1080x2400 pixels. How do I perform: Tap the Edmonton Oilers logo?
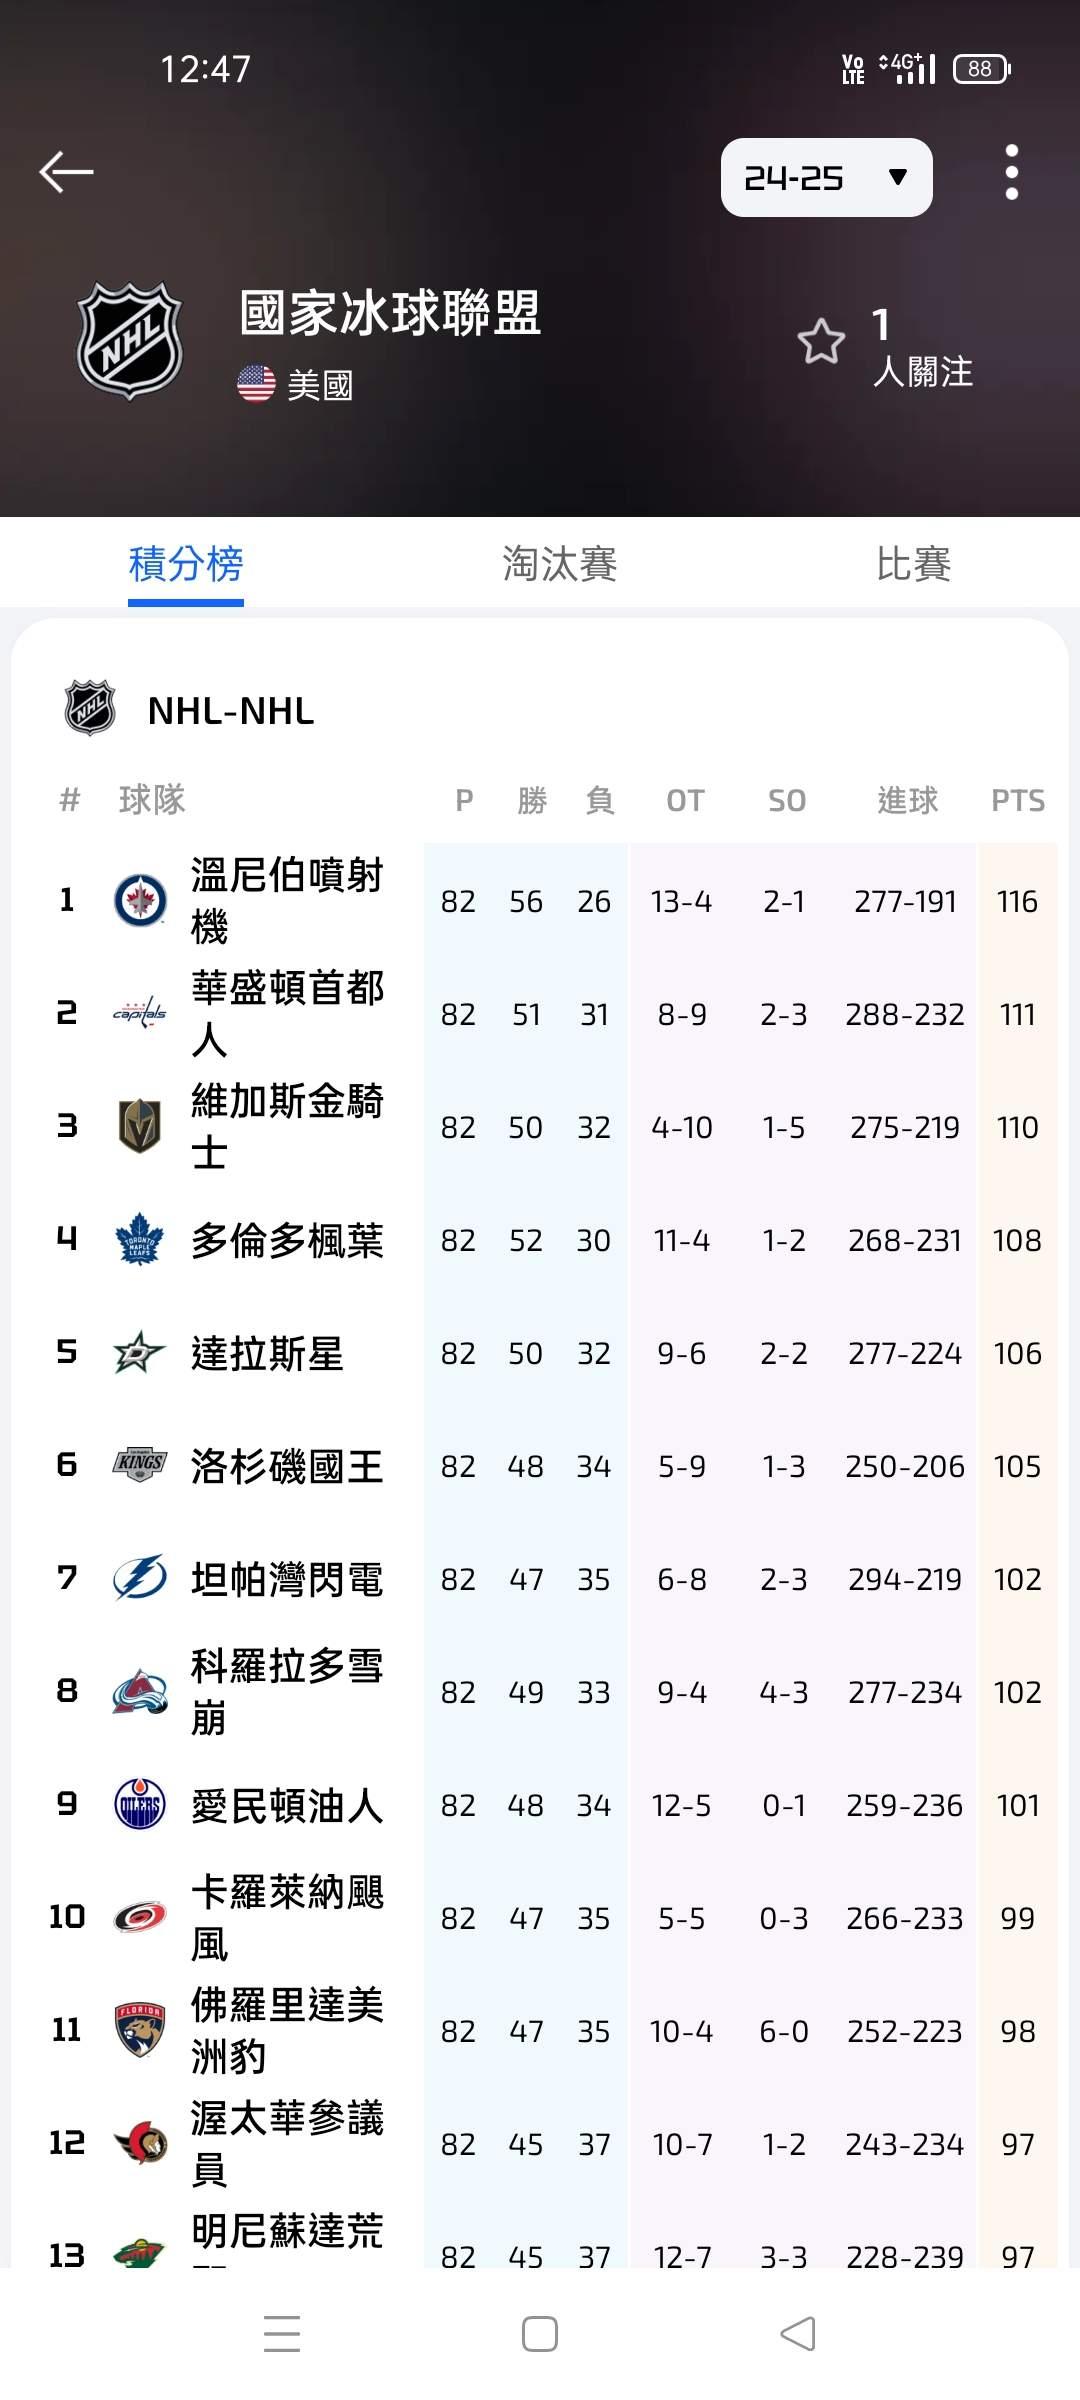click(140, 1804)
